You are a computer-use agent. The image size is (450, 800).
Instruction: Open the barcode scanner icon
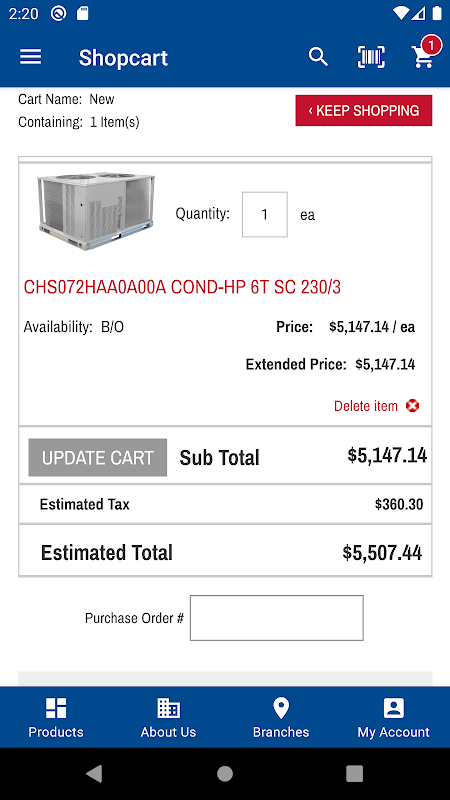tap(371, 57)
